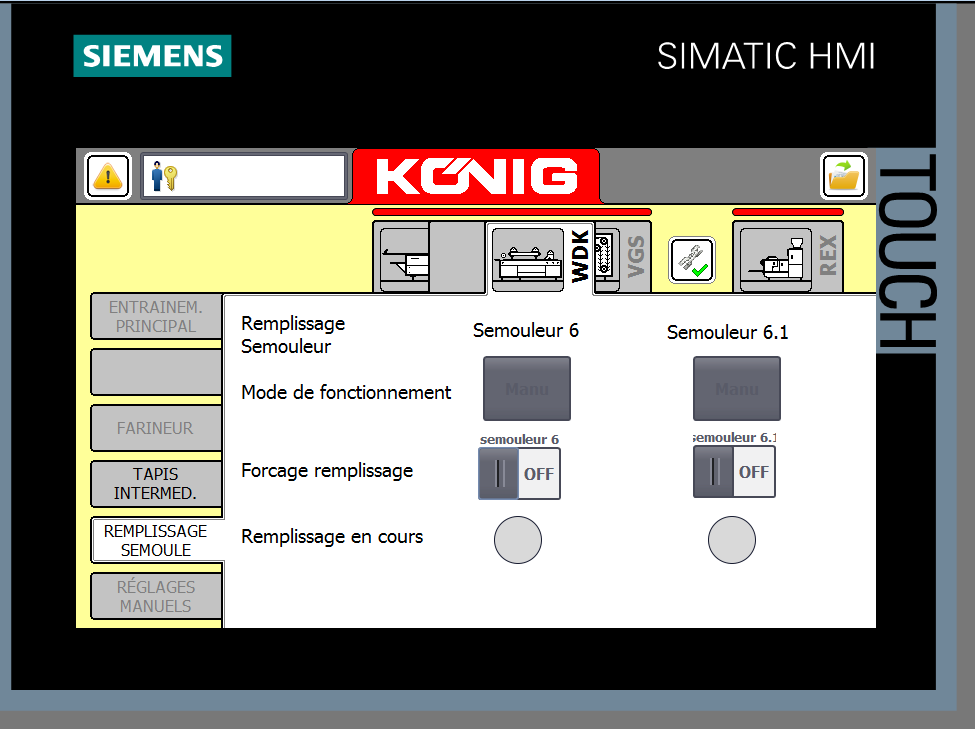Viewport: 975px width, 729px height.
Task: Open the alarm warning triangle icon
Action: pyautogui.click(x=108, y=176)
